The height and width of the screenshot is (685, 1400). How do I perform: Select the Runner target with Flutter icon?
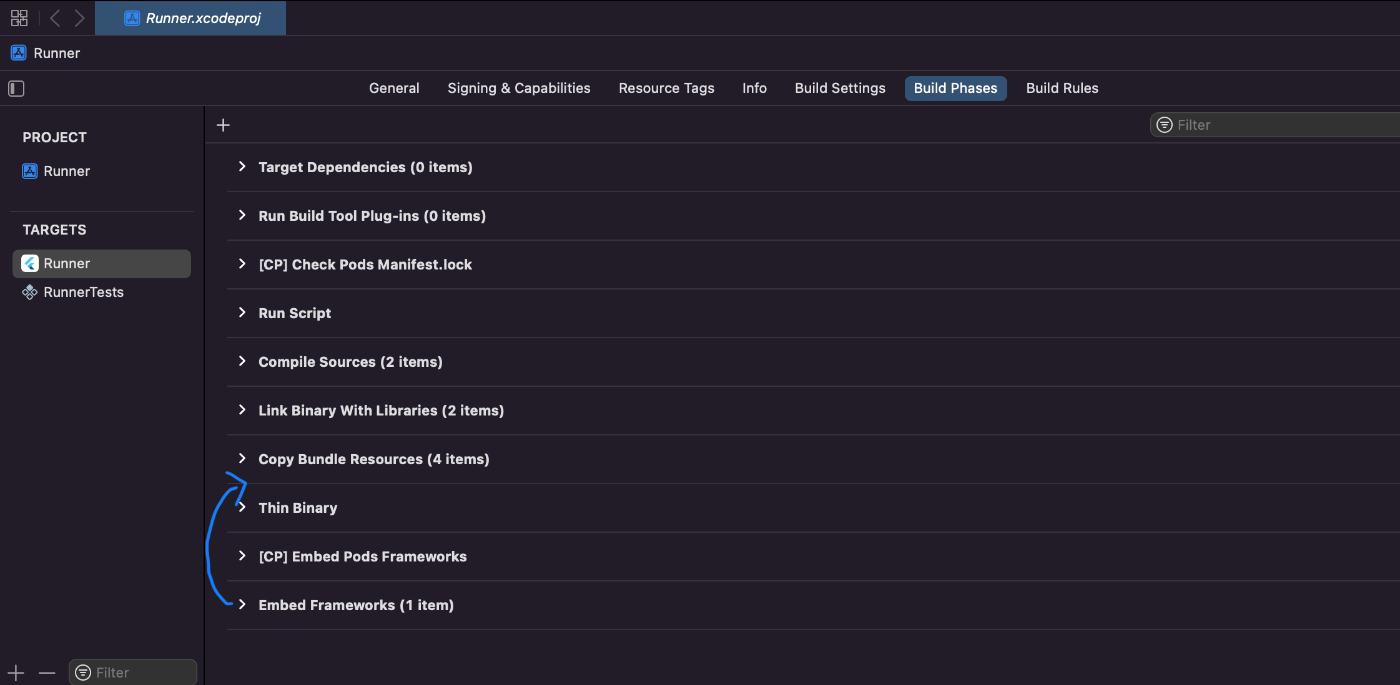(x=101, y=263)
